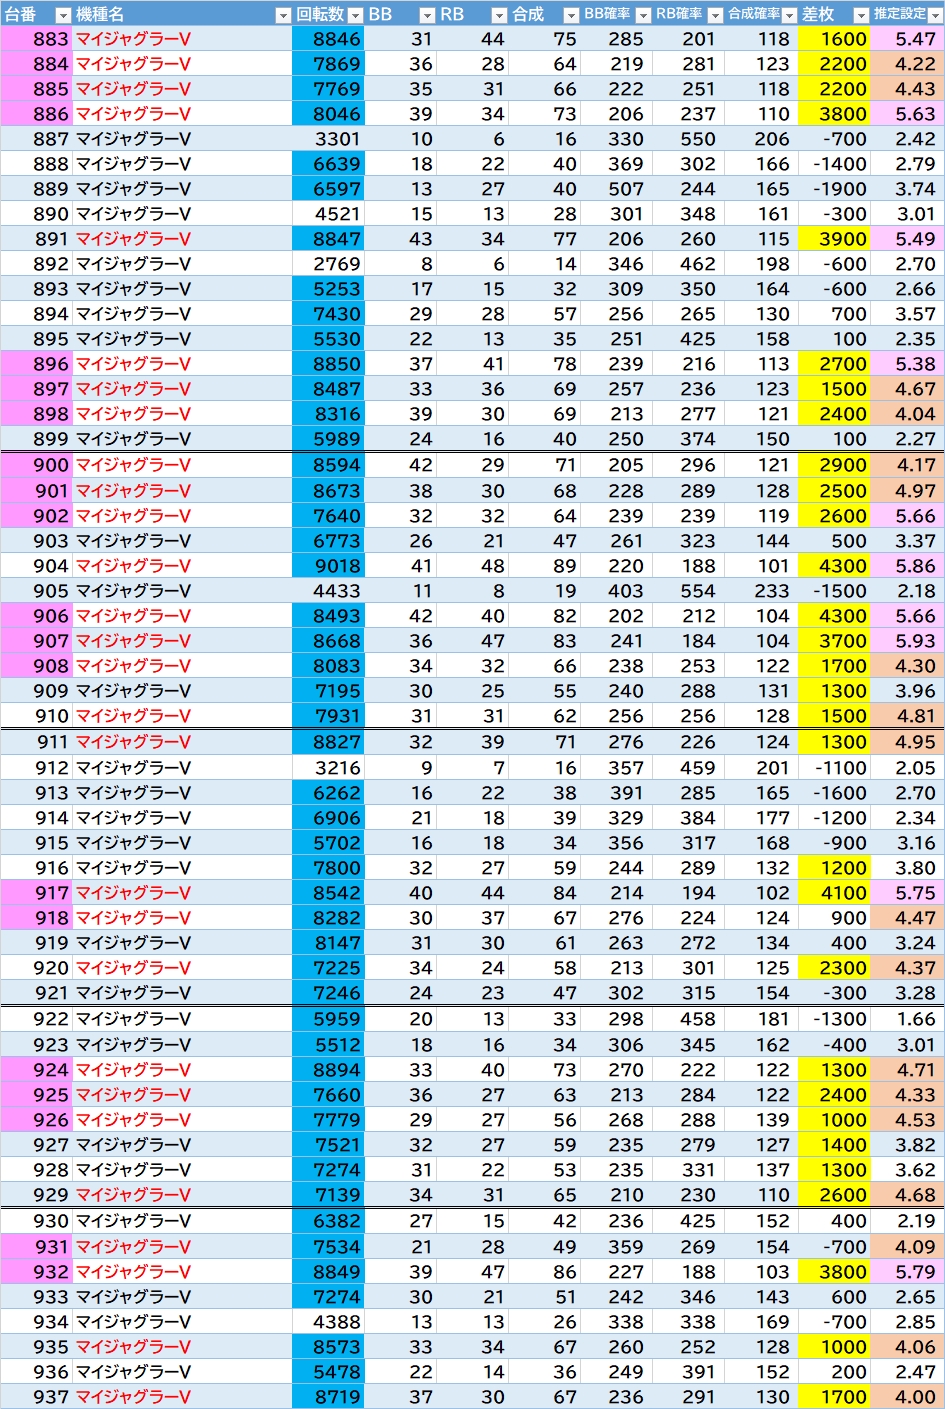Select the 差枚 cell -1600 in row 913
Viewport: 945px width, 1409px height.
(x=834, y=793)
